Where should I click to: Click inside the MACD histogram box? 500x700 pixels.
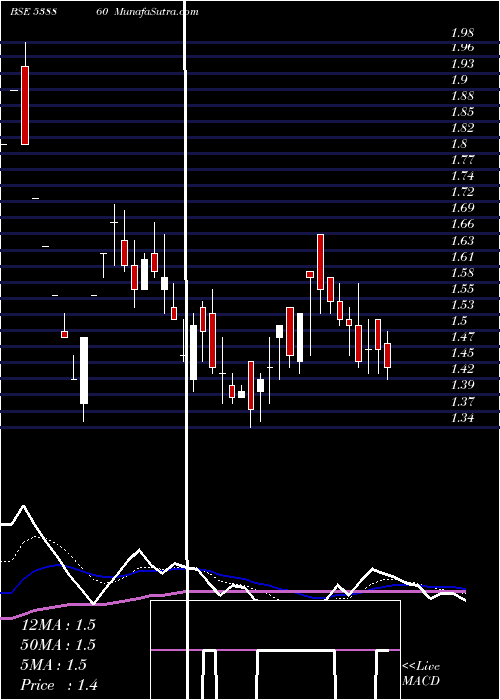click(x=275, y=650)
